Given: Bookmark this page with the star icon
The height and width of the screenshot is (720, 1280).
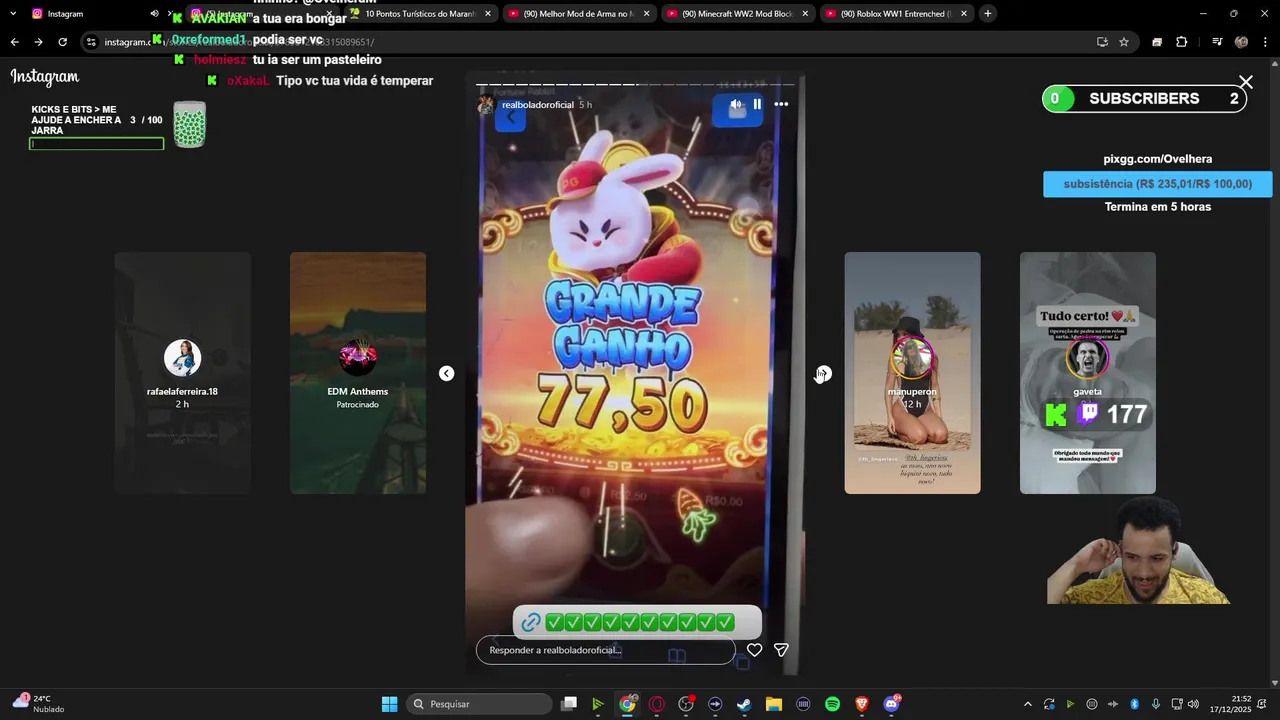Looking at the screenshot, I should [x=1124, y=42].
